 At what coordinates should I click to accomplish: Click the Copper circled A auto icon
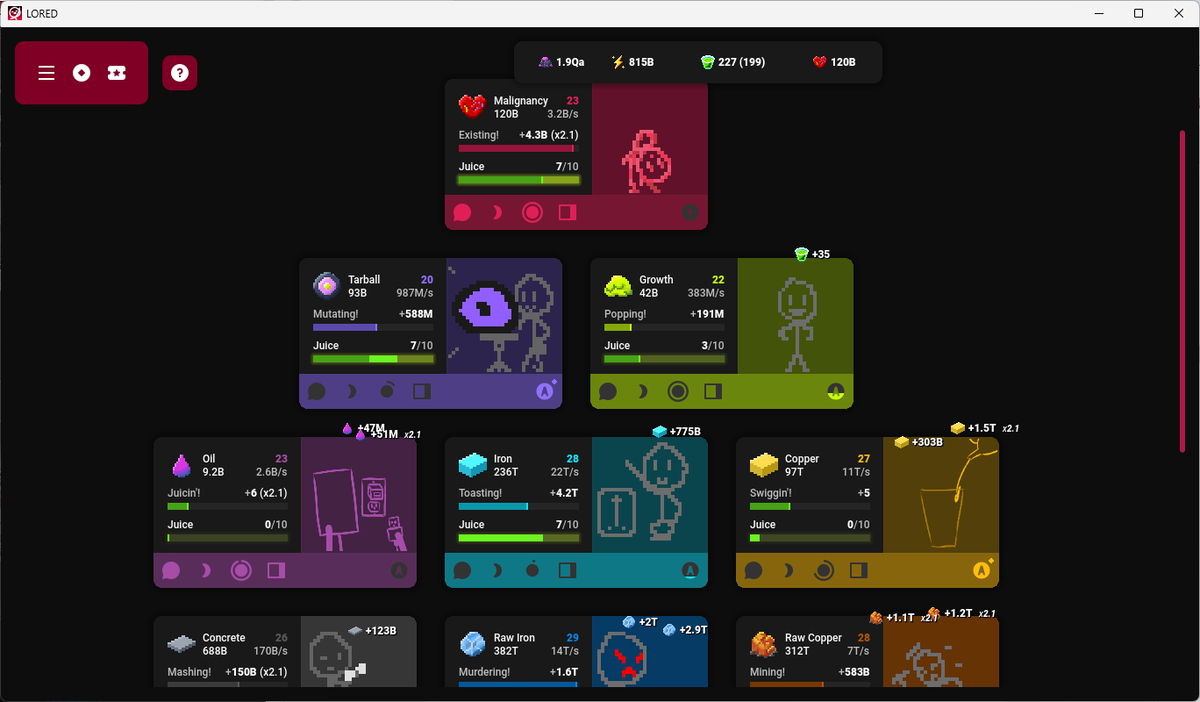982,569
